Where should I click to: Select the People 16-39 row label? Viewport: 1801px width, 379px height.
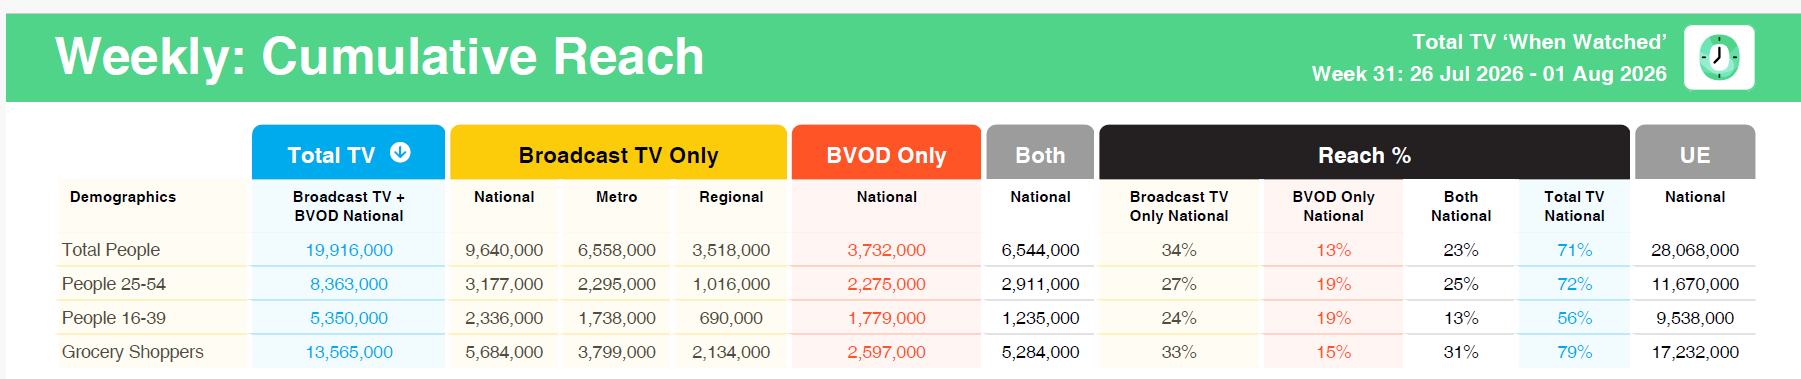114,318
